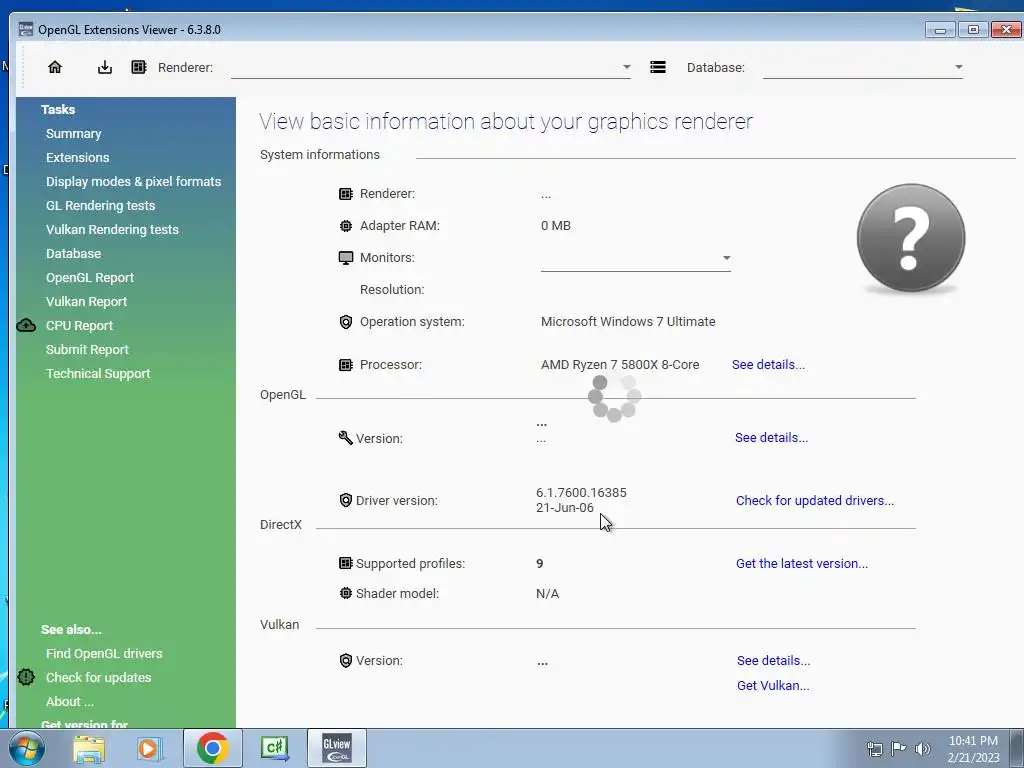Screen dimensions: 1024x768
Task: Click the Get Vulkan link
Action: pyautogui.click(x=773, y=686)
